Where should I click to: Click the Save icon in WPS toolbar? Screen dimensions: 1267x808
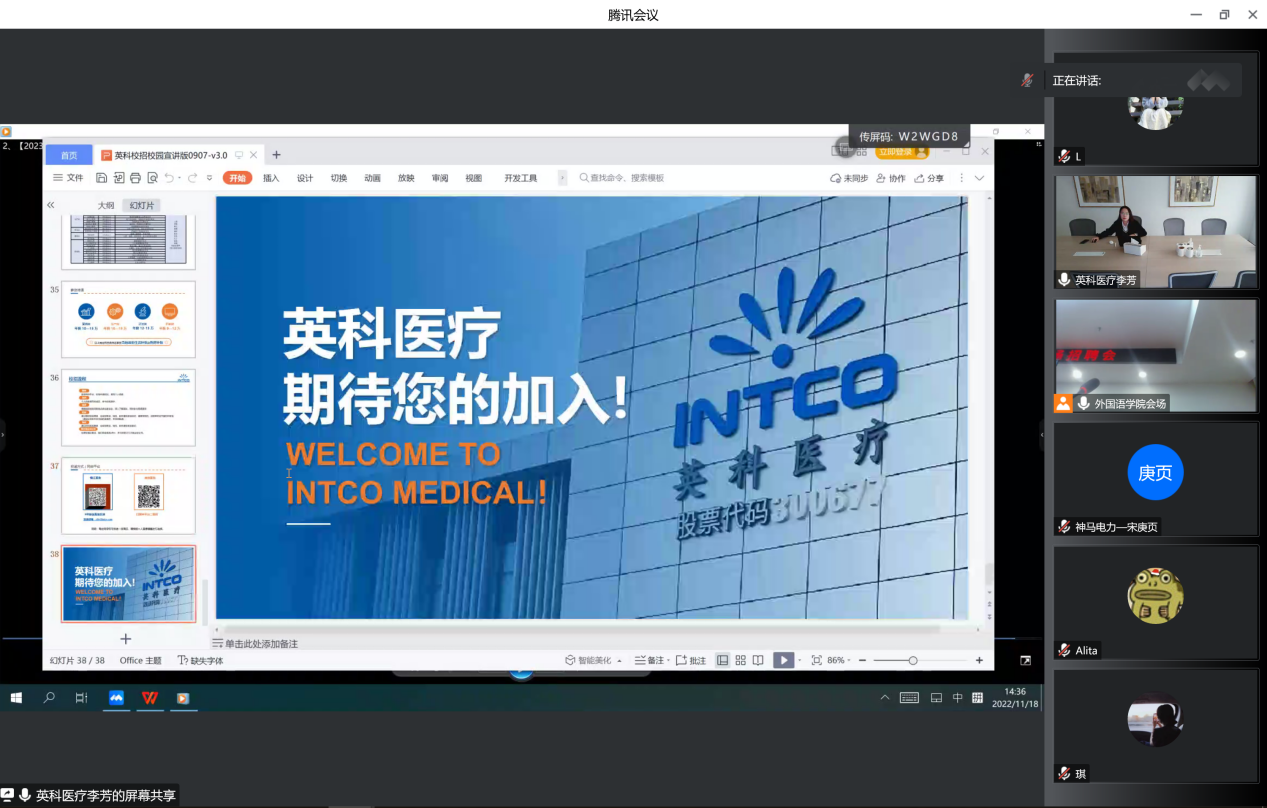point(102,178)
